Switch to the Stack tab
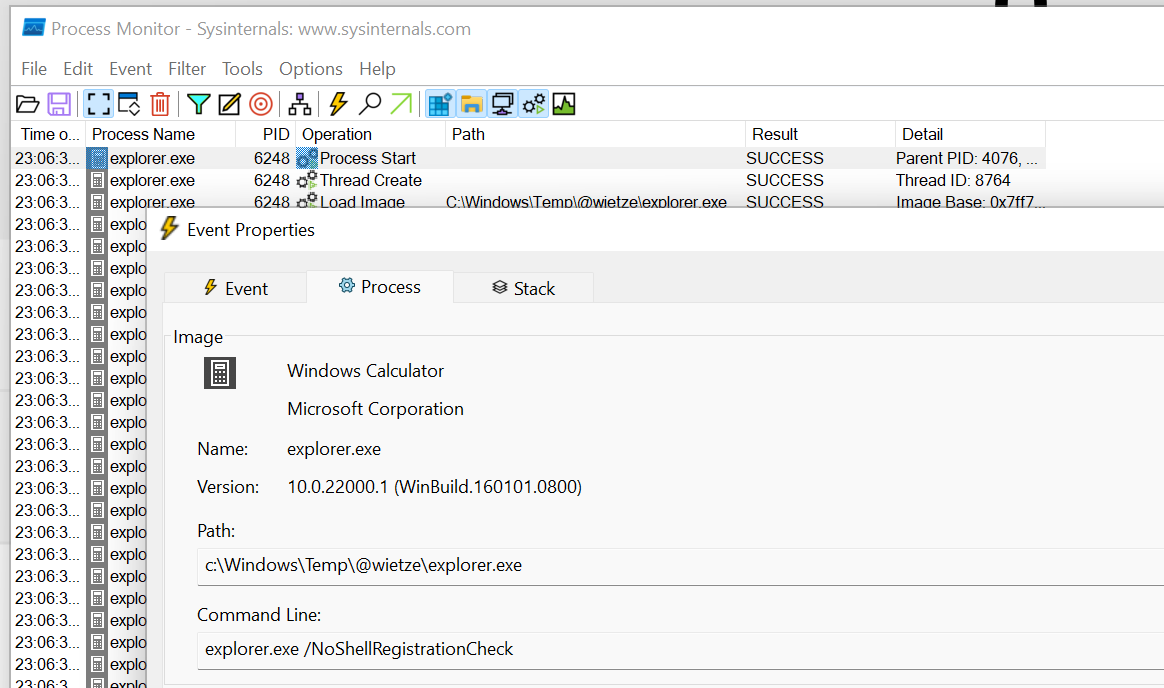 523,288
